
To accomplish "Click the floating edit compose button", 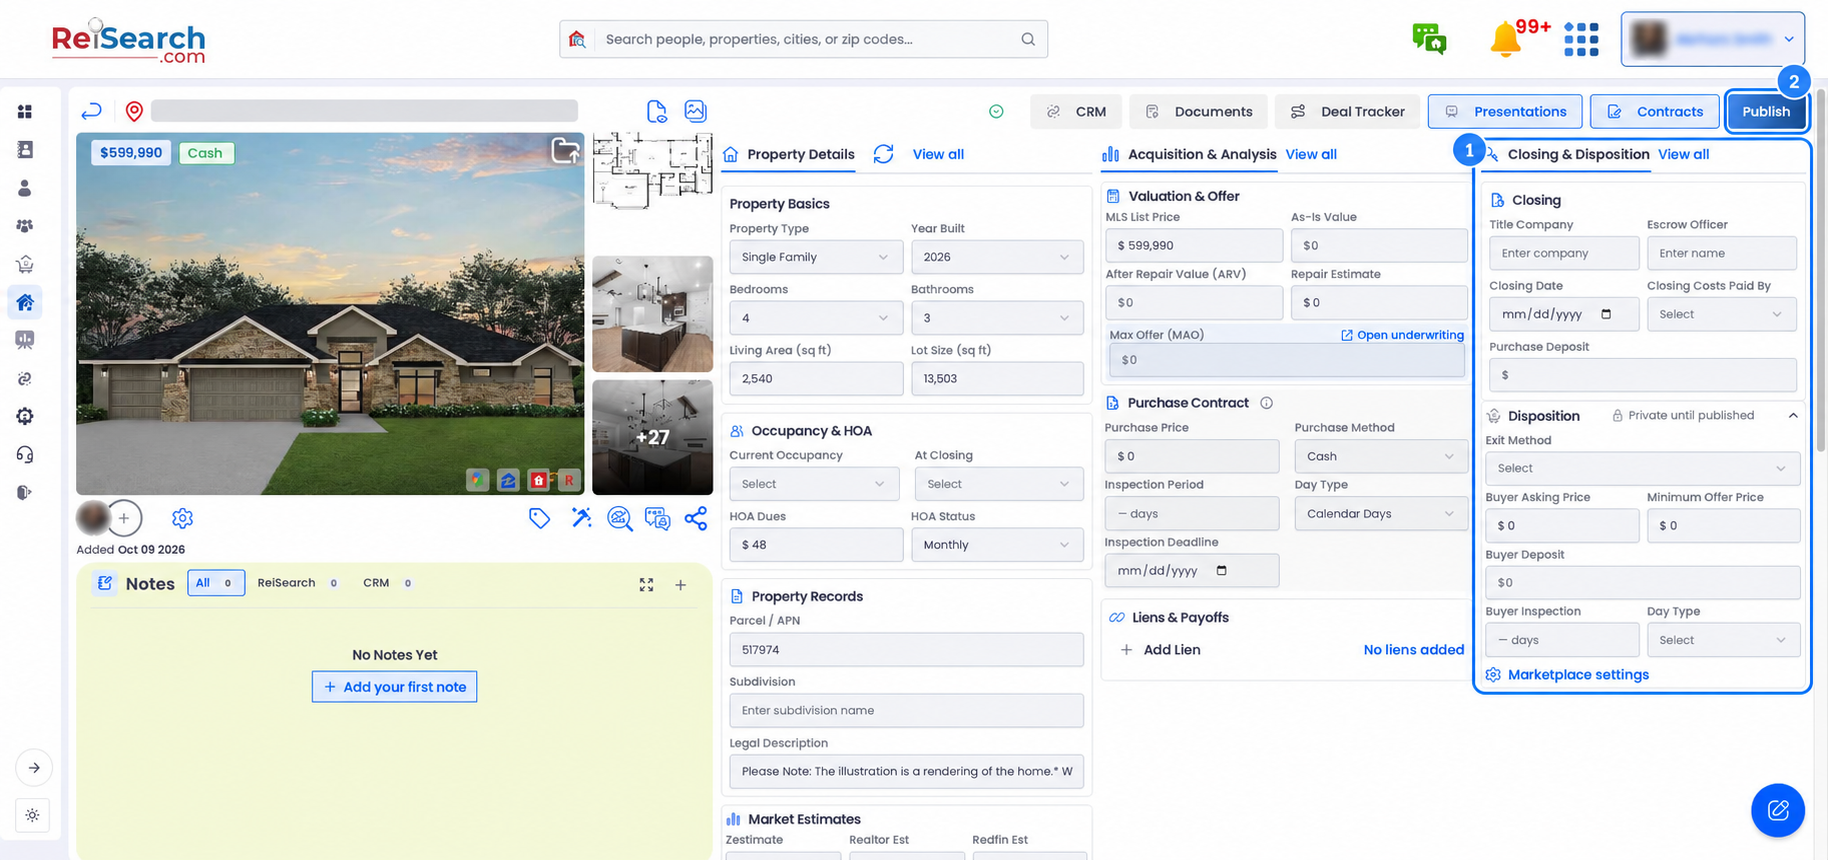I will 1777,810.
